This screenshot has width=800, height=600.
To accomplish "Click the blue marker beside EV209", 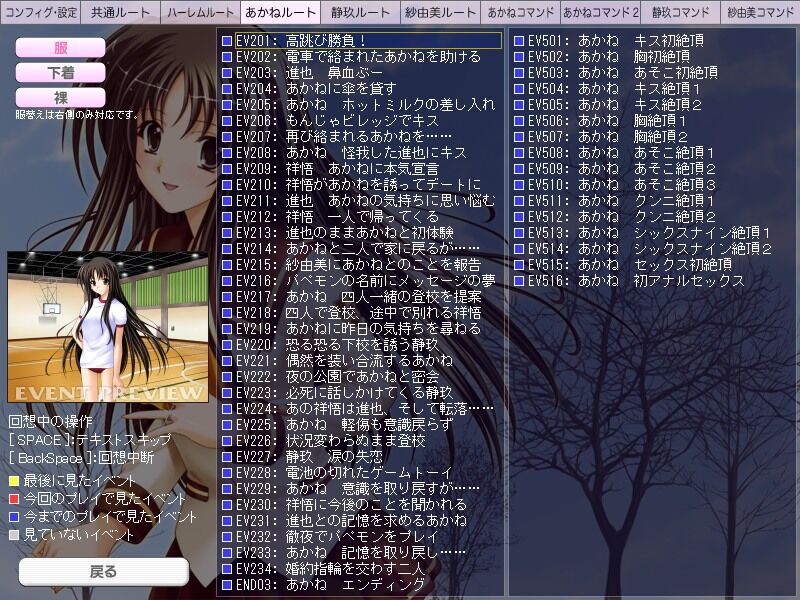I will 227,169.
